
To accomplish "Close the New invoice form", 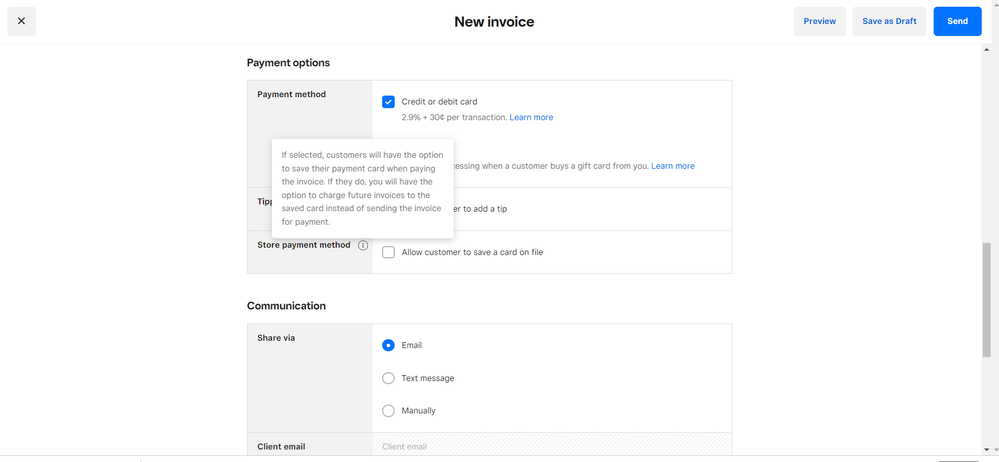I will 22,21.
